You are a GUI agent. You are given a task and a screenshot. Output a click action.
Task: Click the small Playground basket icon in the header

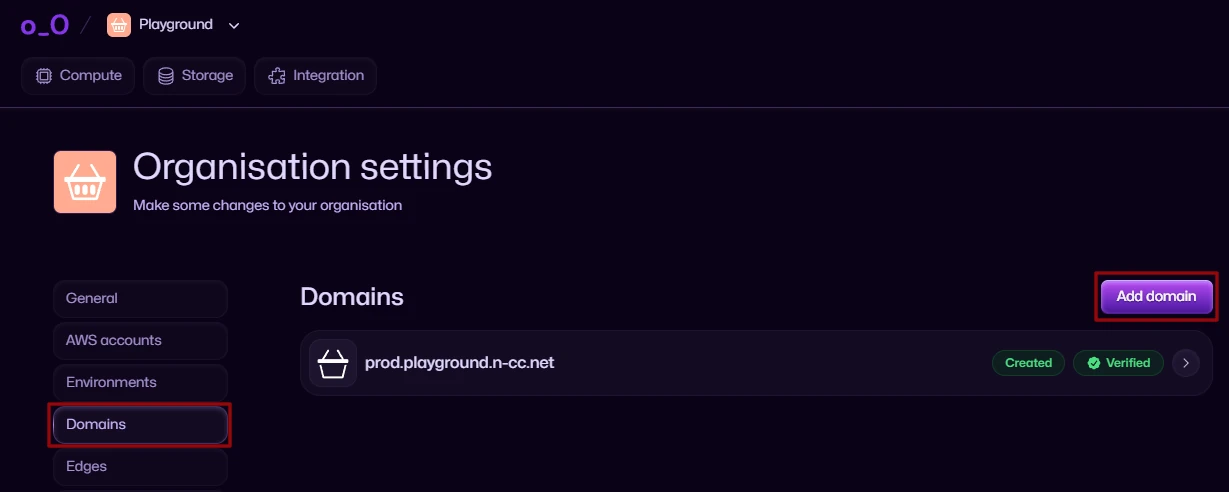point(119,25)
